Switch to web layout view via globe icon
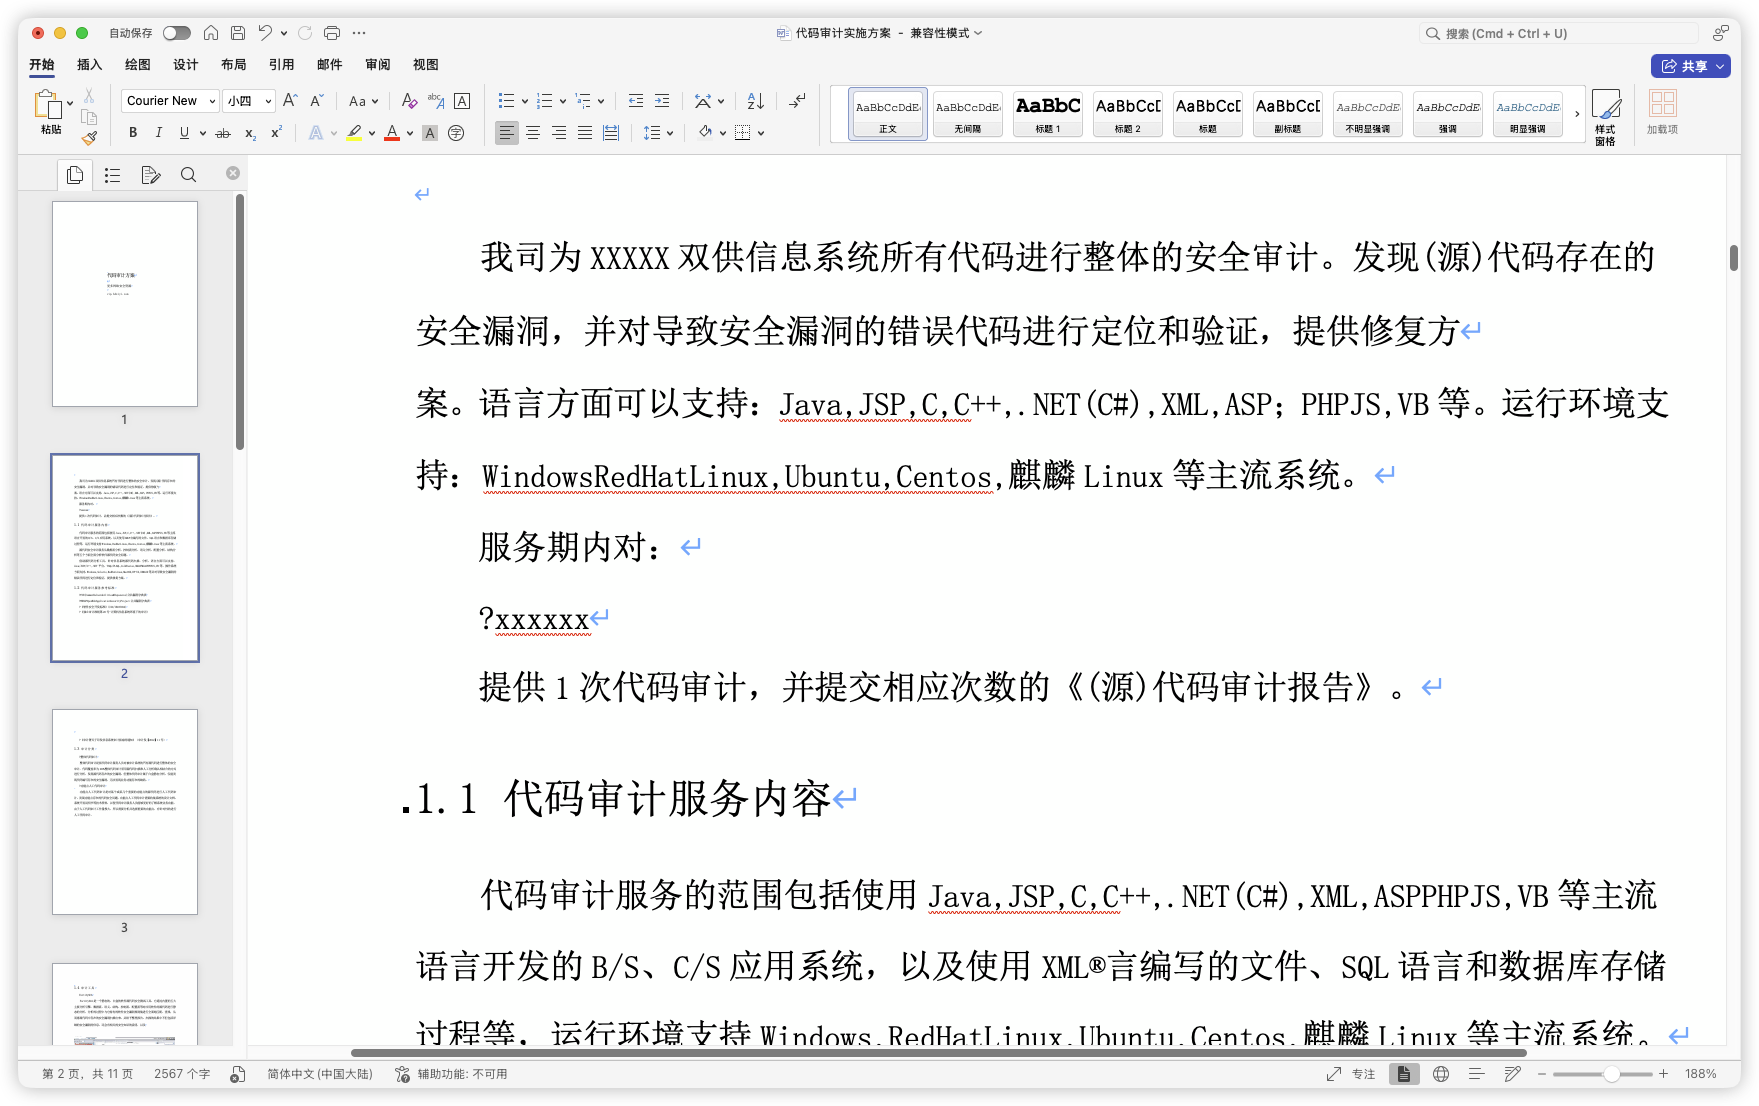Image resolution: width=1759 pixels, height=1106 pixels. (x=1441, y=1073)
